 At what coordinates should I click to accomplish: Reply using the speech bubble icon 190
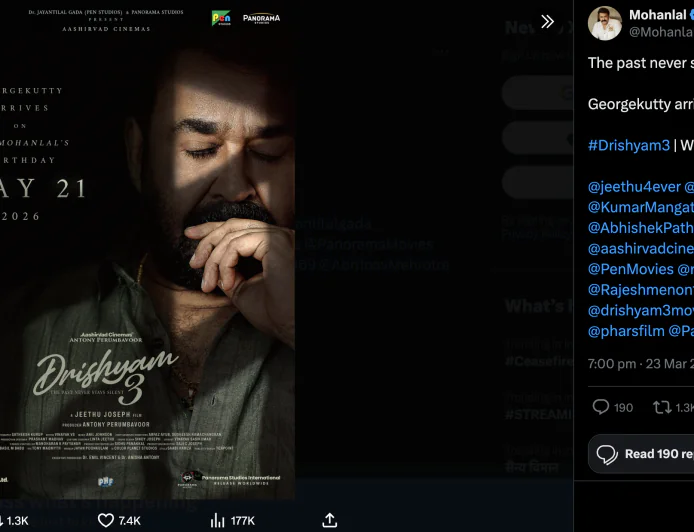(613, 407)
